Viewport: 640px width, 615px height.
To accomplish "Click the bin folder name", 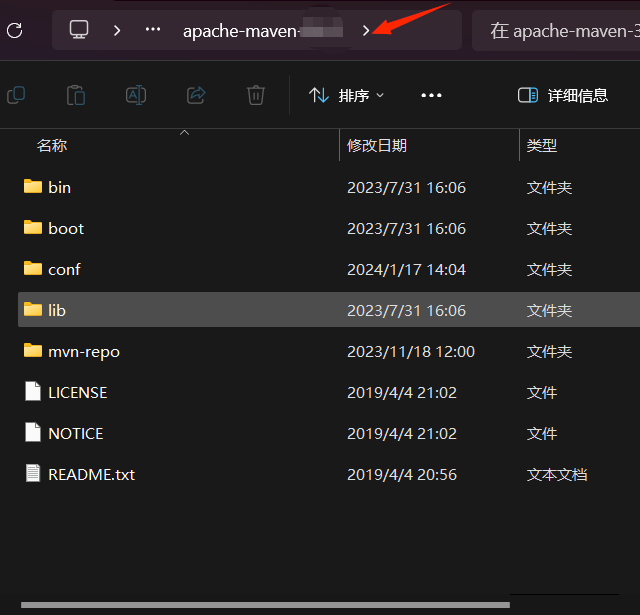I will click(x=60, y=188).
